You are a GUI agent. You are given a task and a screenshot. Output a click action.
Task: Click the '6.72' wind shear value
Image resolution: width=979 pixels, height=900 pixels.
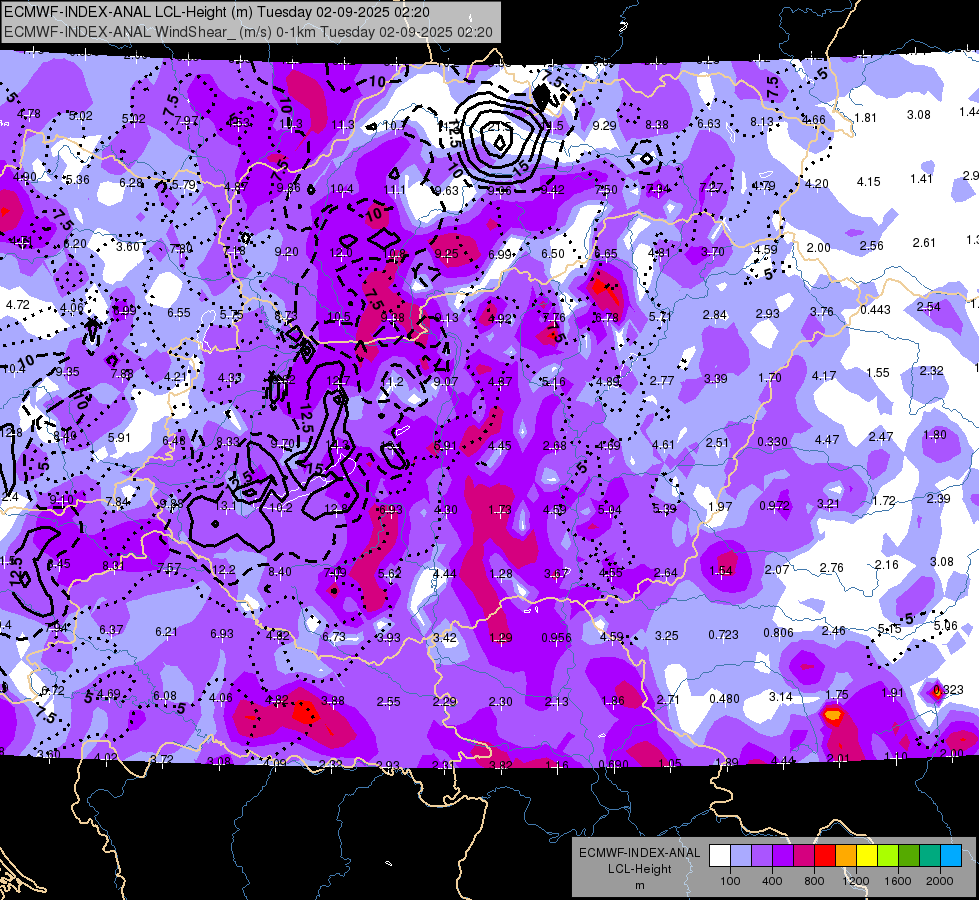pyautogui.click(x=52, y=690)
